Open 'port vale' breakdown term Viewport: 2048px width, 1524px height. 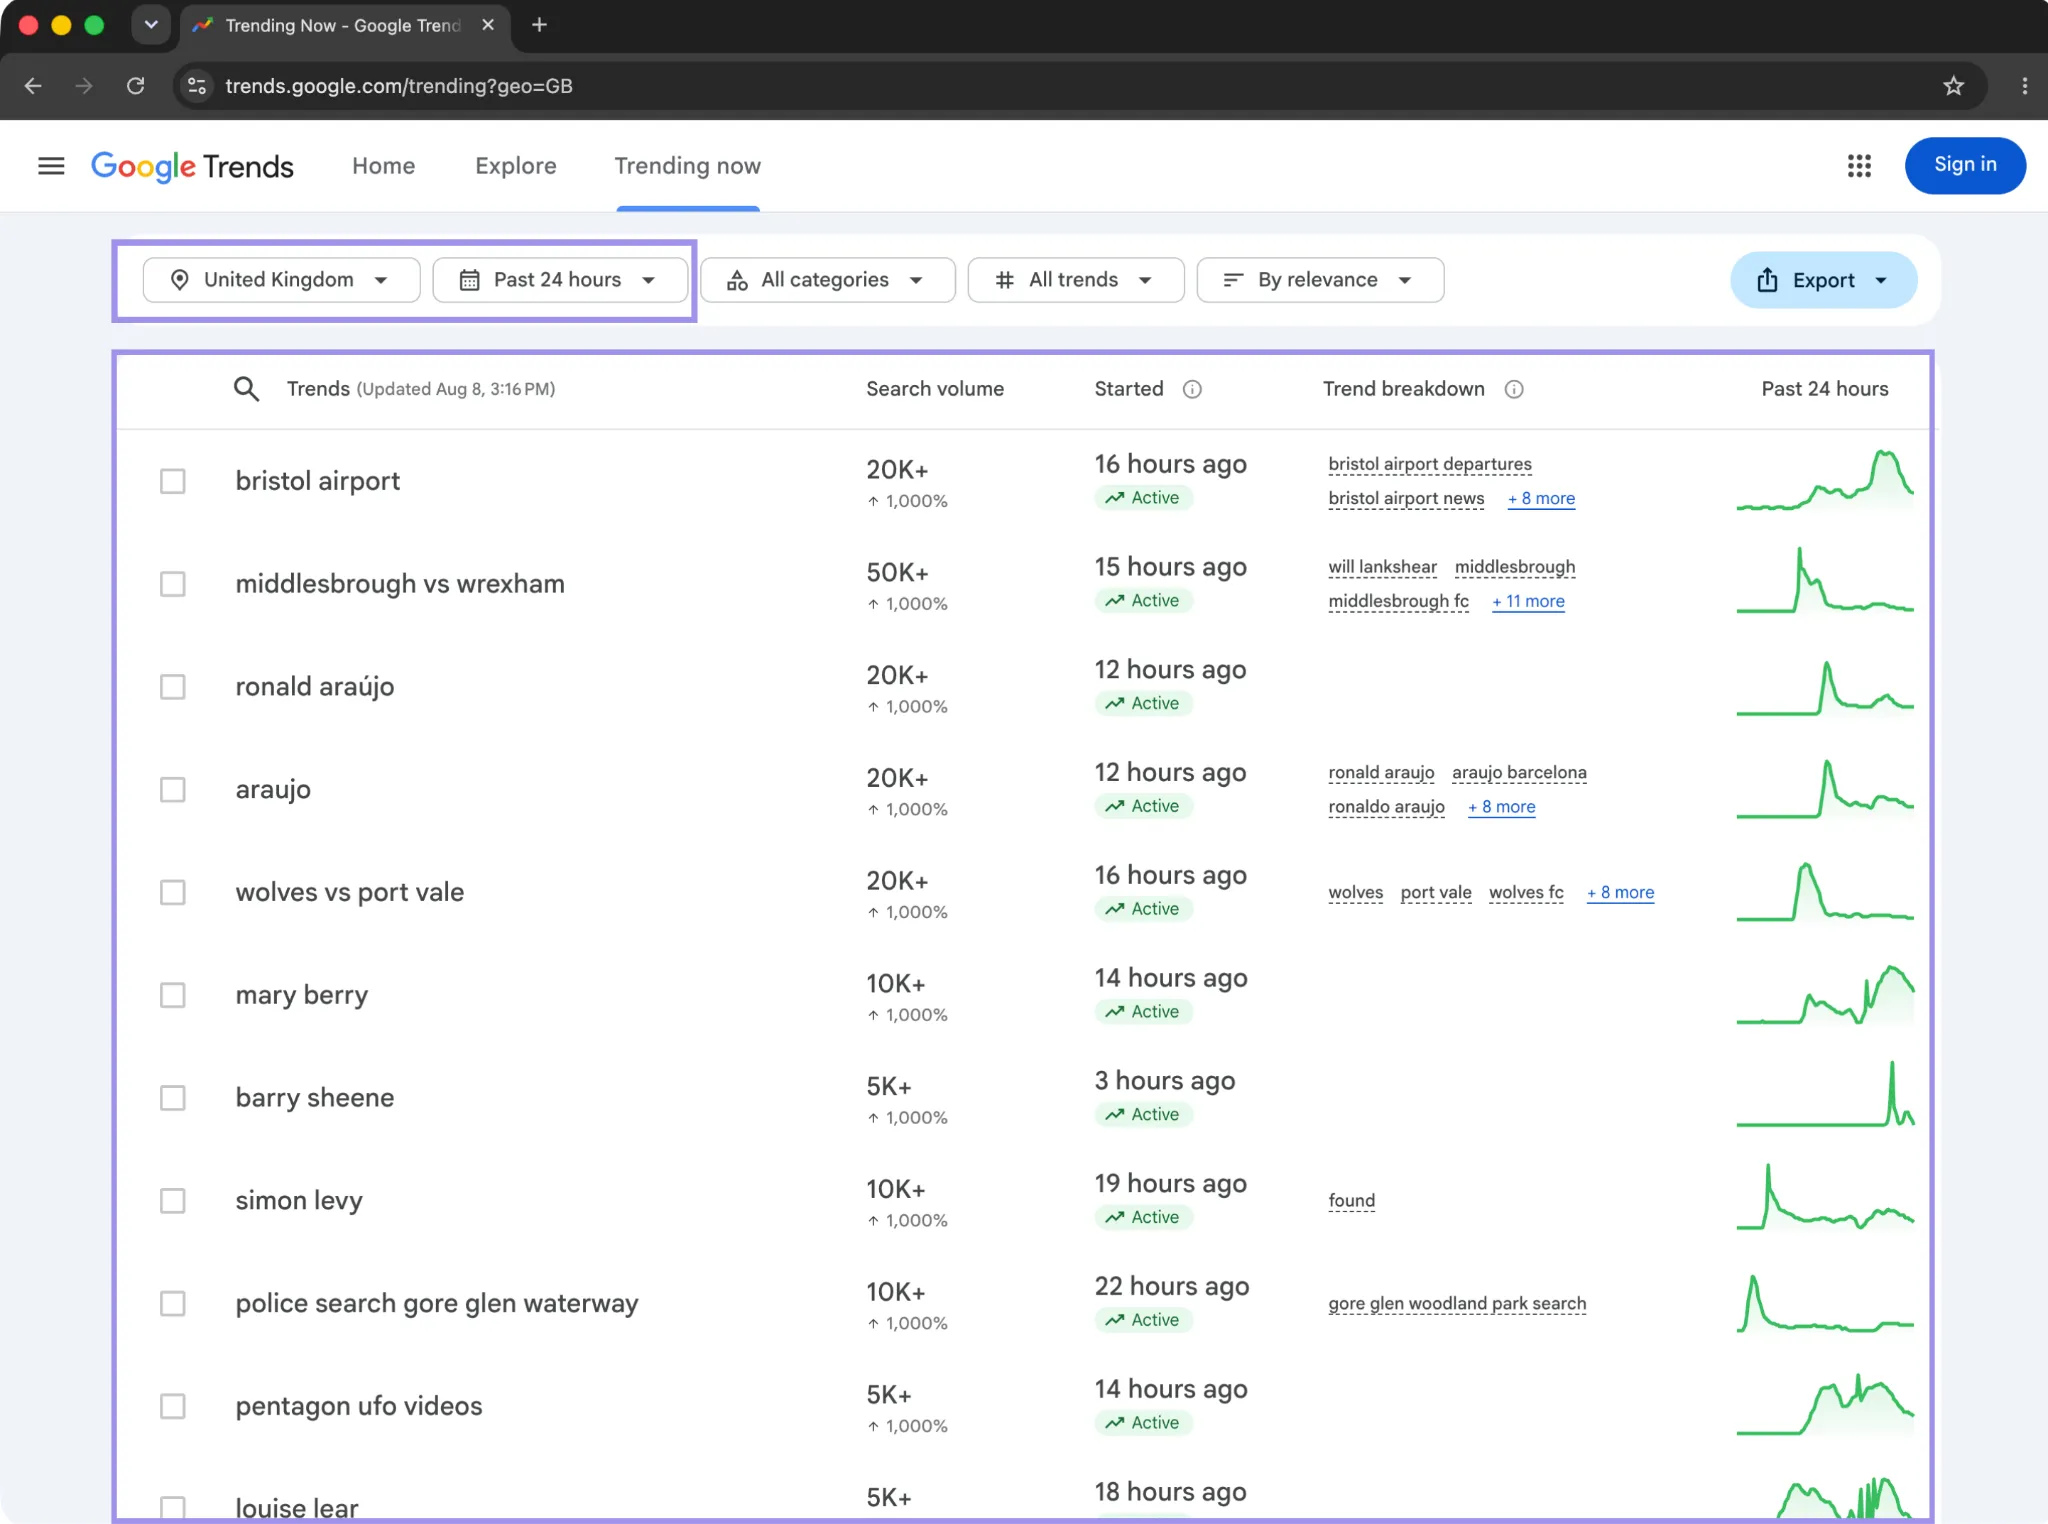pyautogui.click(x=1436, y=892)
